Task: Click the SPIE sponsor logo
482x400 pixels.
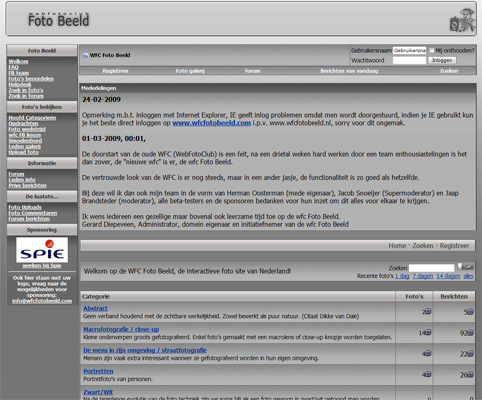Action: pos(42,250)
